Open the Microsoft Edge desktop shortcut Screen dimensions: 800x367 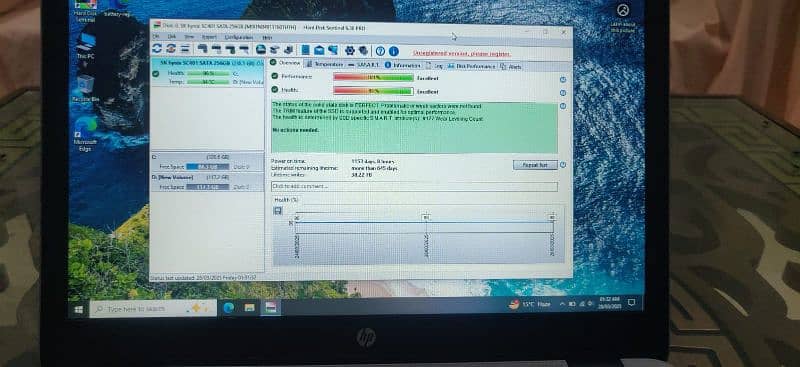[85, 134]
